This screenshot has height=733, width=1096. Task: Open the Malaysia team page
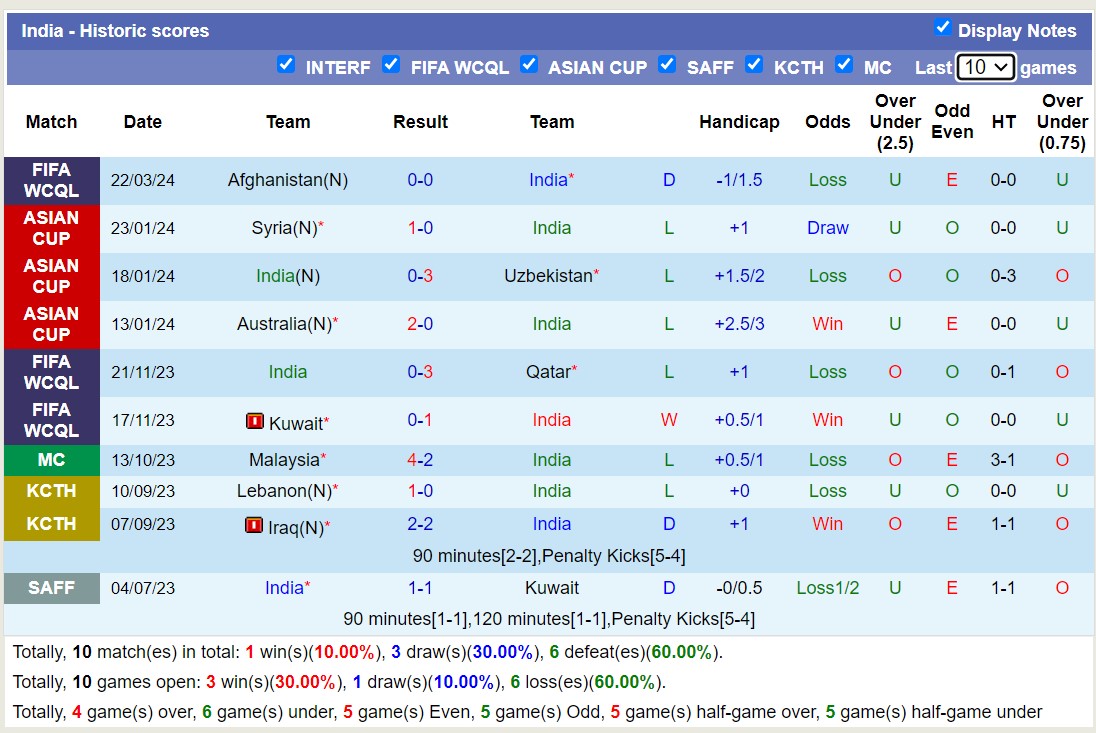[x=284, y=460]
